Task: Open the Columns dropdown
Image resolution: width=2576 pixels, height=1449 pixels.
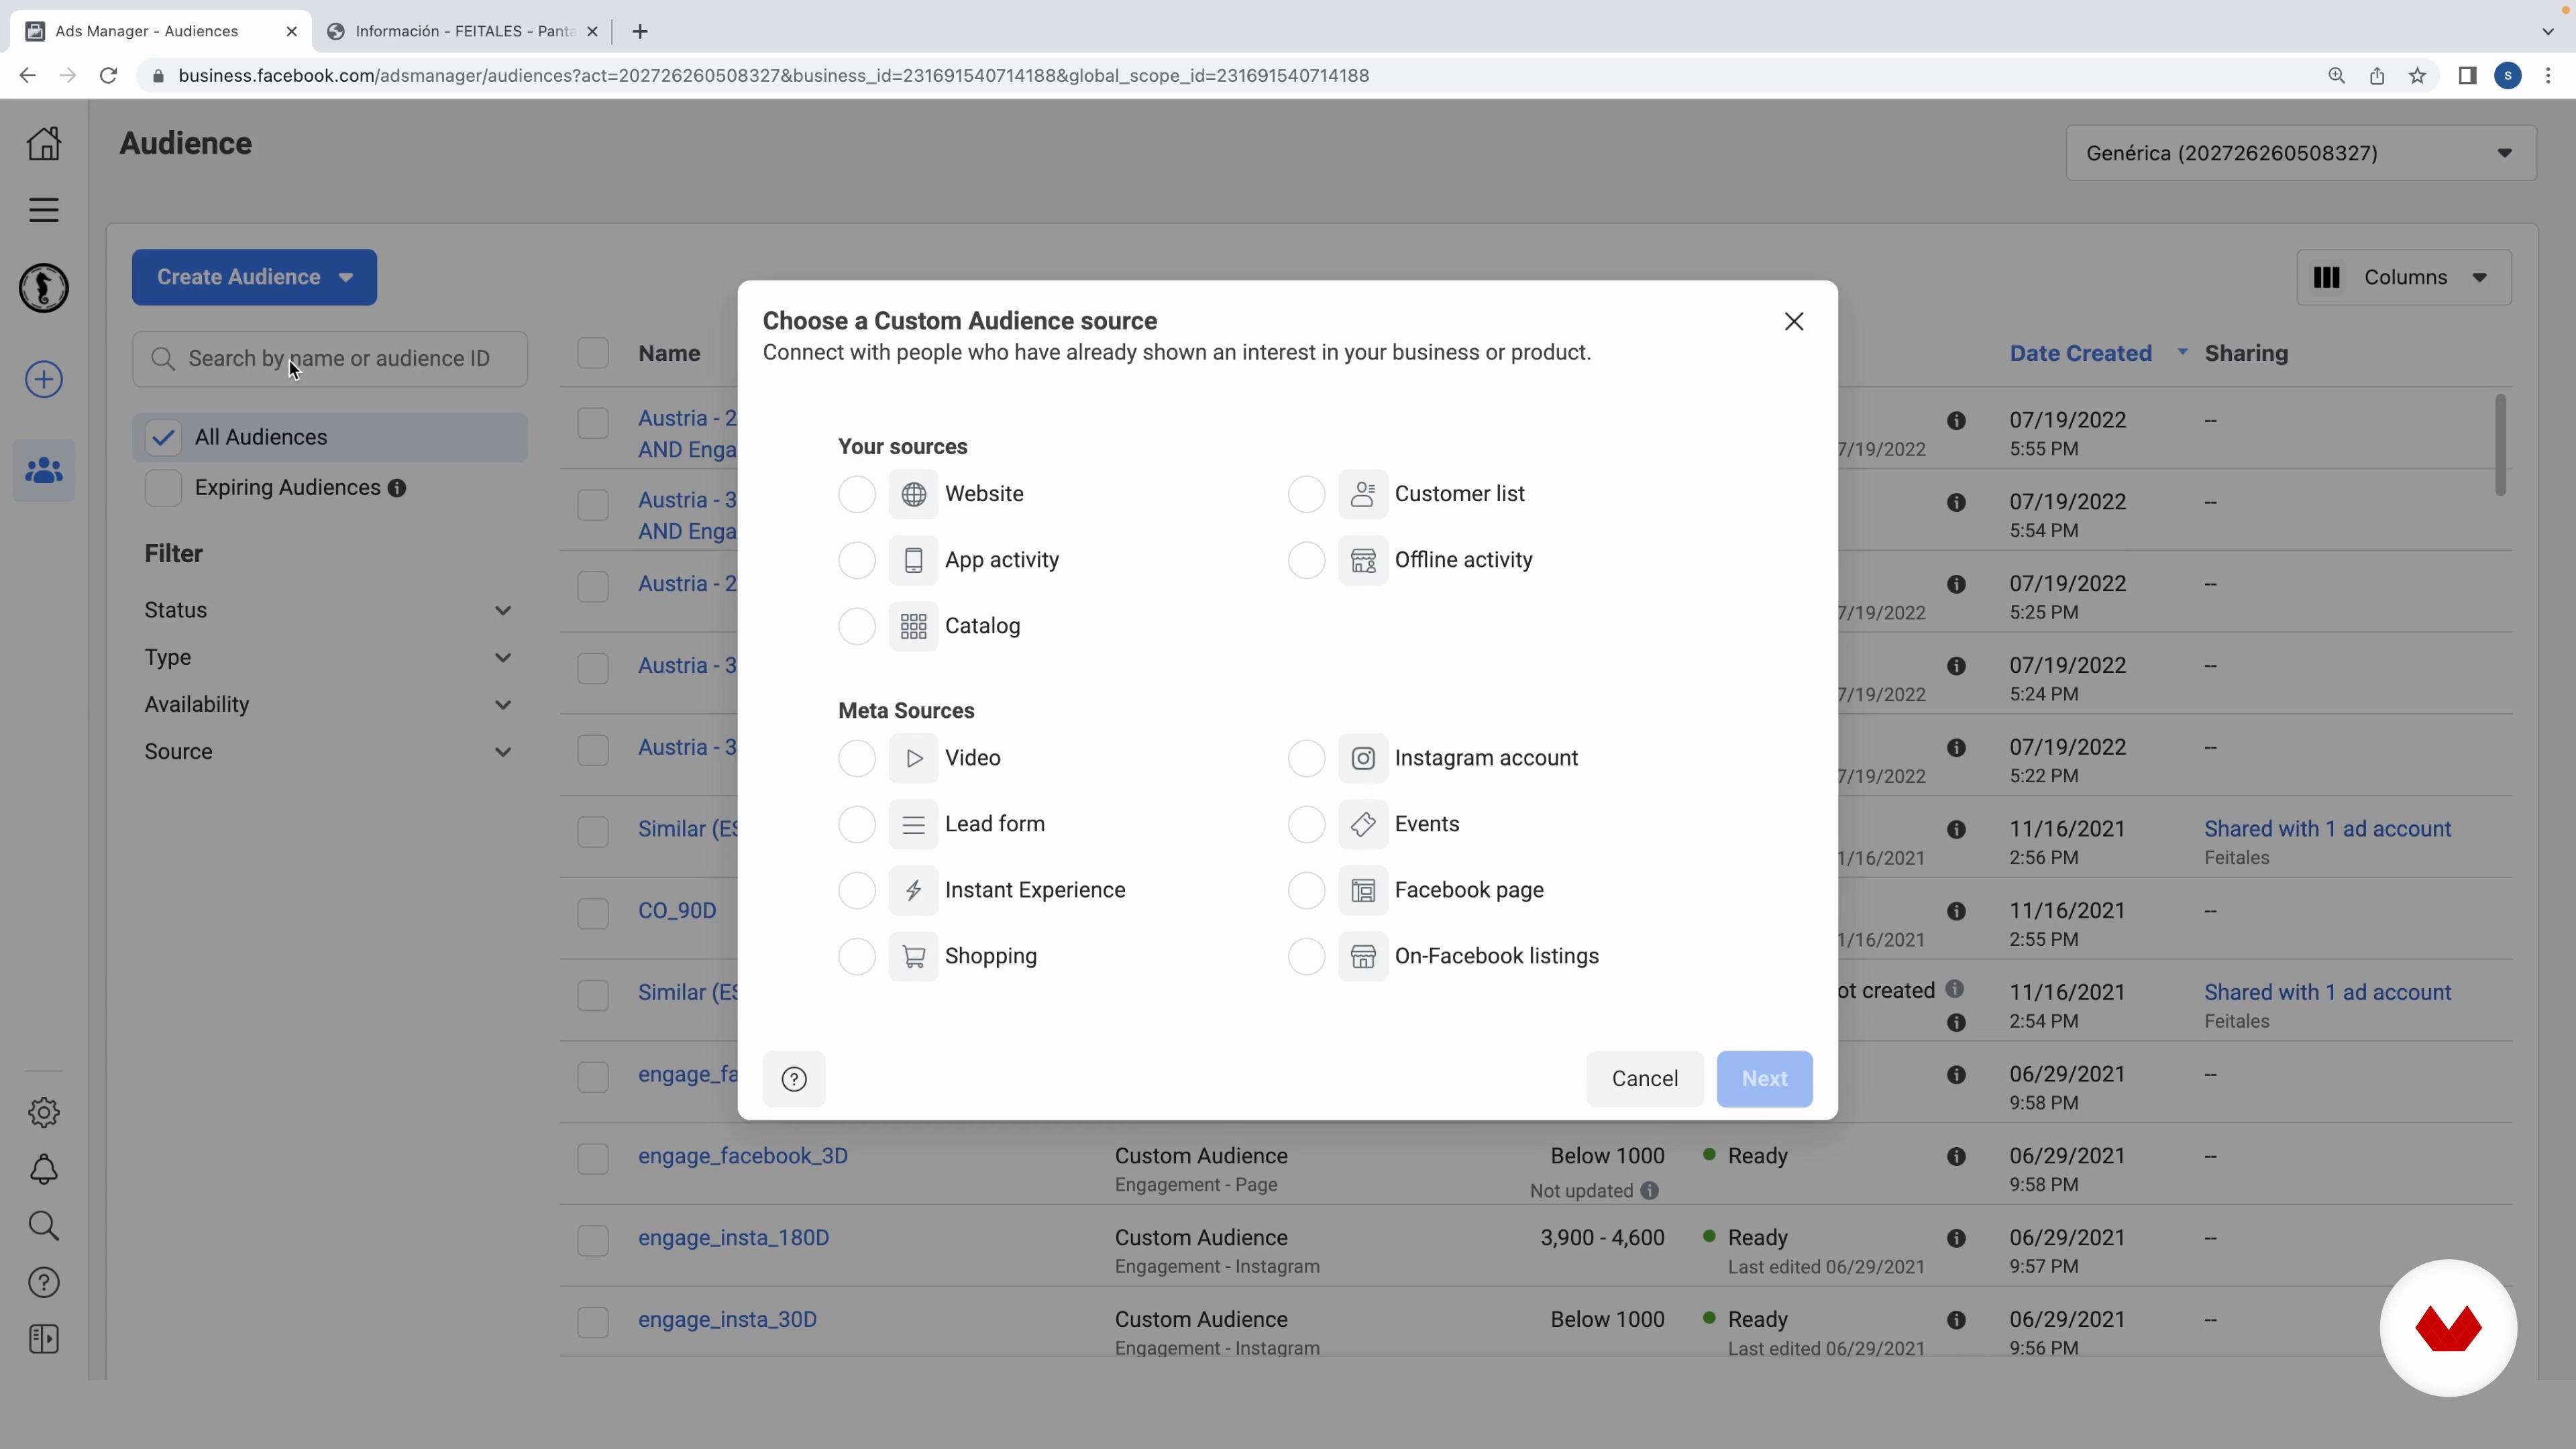Action: click(x=2404, y=277)
